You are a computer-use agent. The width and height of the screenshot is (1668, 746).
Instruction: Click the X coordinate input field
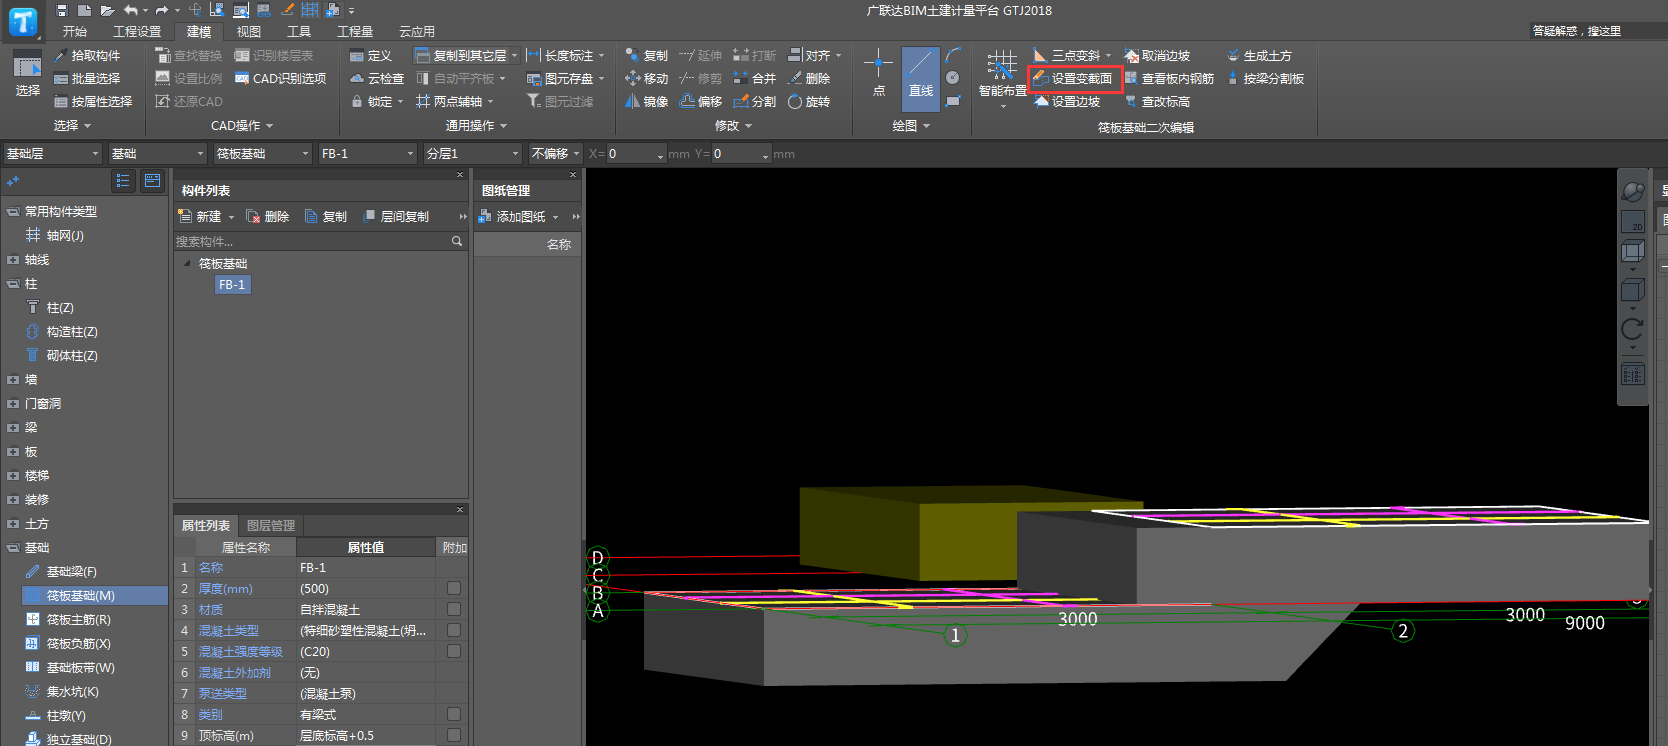[x=634, y=154]
